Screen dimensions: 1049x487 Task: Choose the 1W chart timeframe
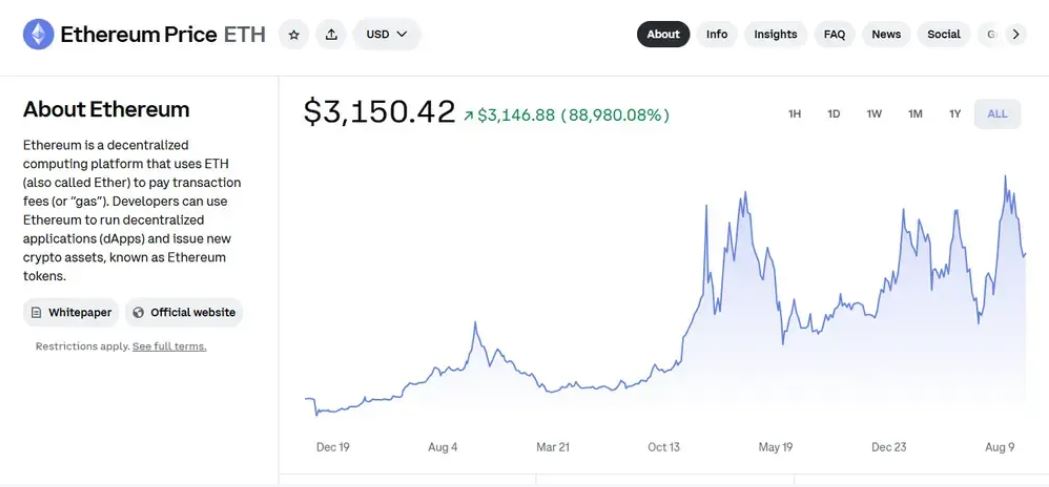point(874,114)
